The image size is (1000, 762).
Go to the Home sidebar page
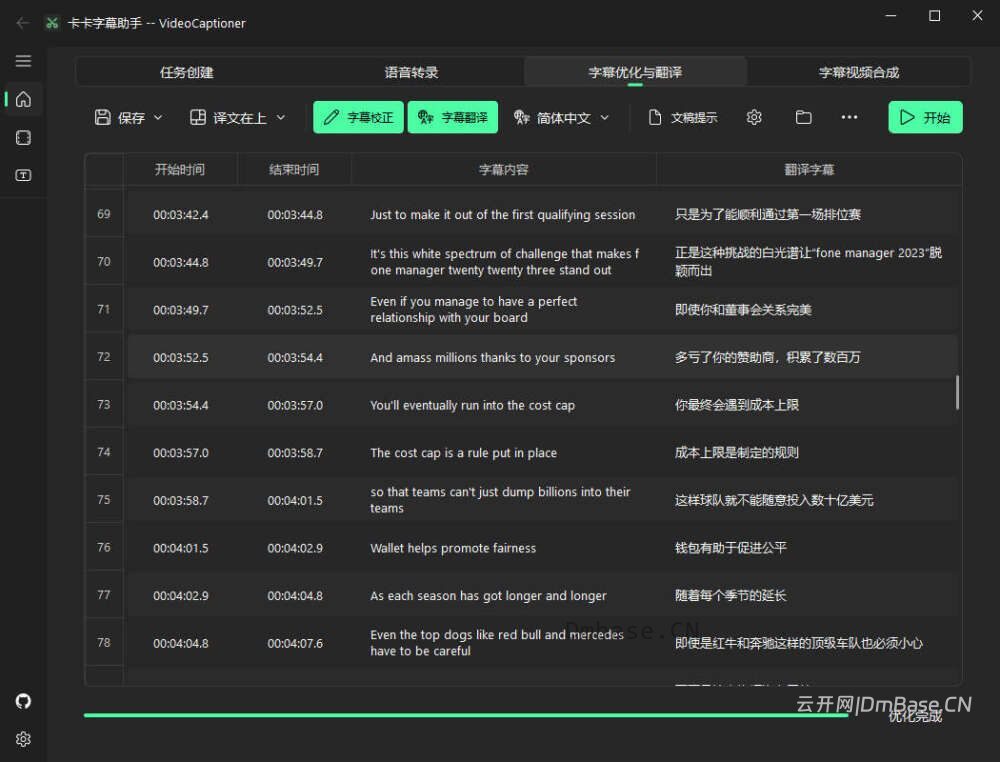[24, 99]
